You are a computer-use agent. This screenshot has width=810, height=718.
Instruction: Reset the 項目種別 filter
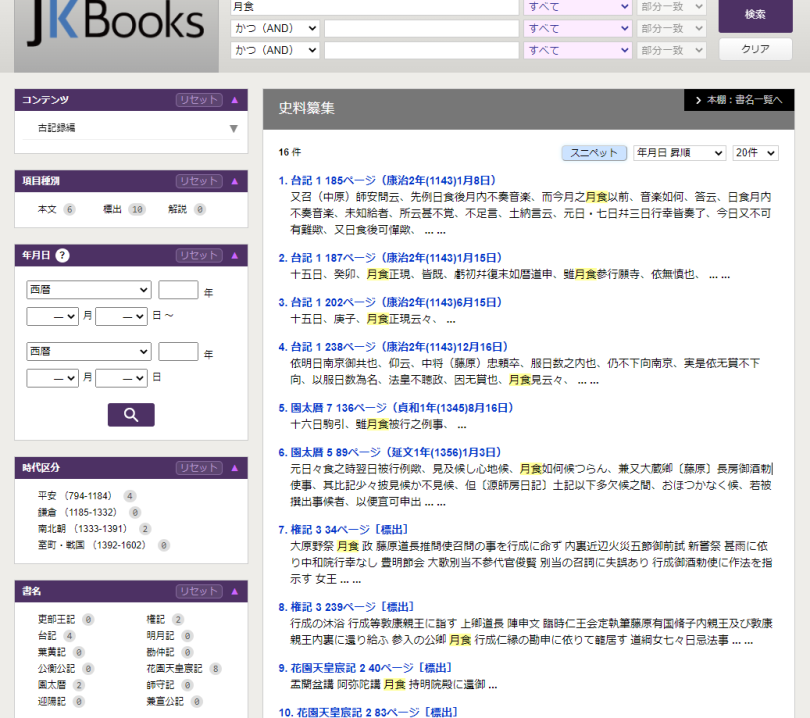coord(199,181)
